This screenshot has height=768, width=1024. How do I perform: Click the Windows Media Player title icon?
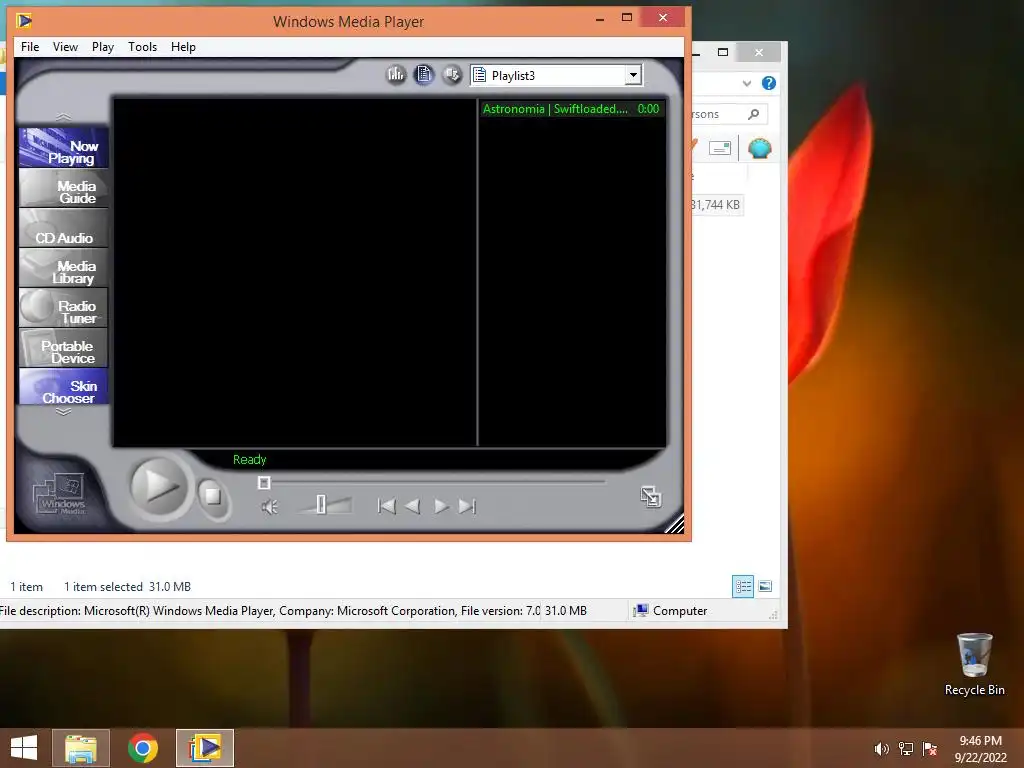coord(24,21)
